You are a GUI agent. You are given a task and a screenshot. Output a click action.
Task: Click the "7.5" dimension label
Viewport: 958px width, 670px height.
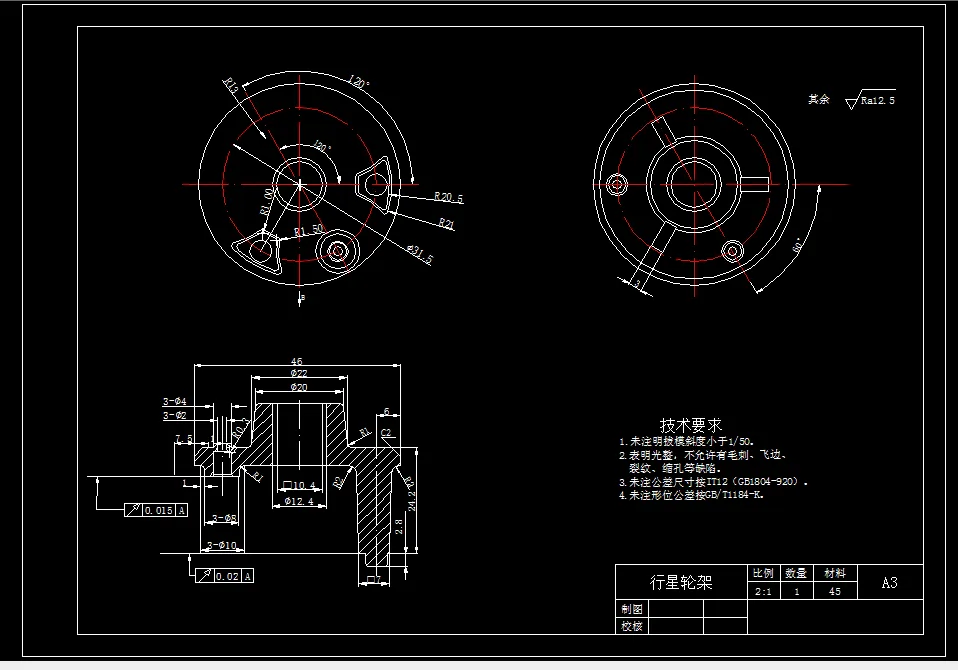(x=183, y=439)
